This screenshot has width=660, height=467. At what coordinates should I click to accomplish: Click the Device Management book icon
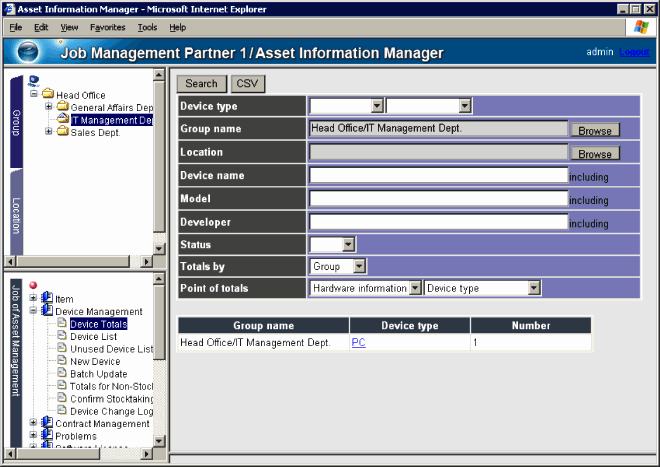[x=47, y=311]
